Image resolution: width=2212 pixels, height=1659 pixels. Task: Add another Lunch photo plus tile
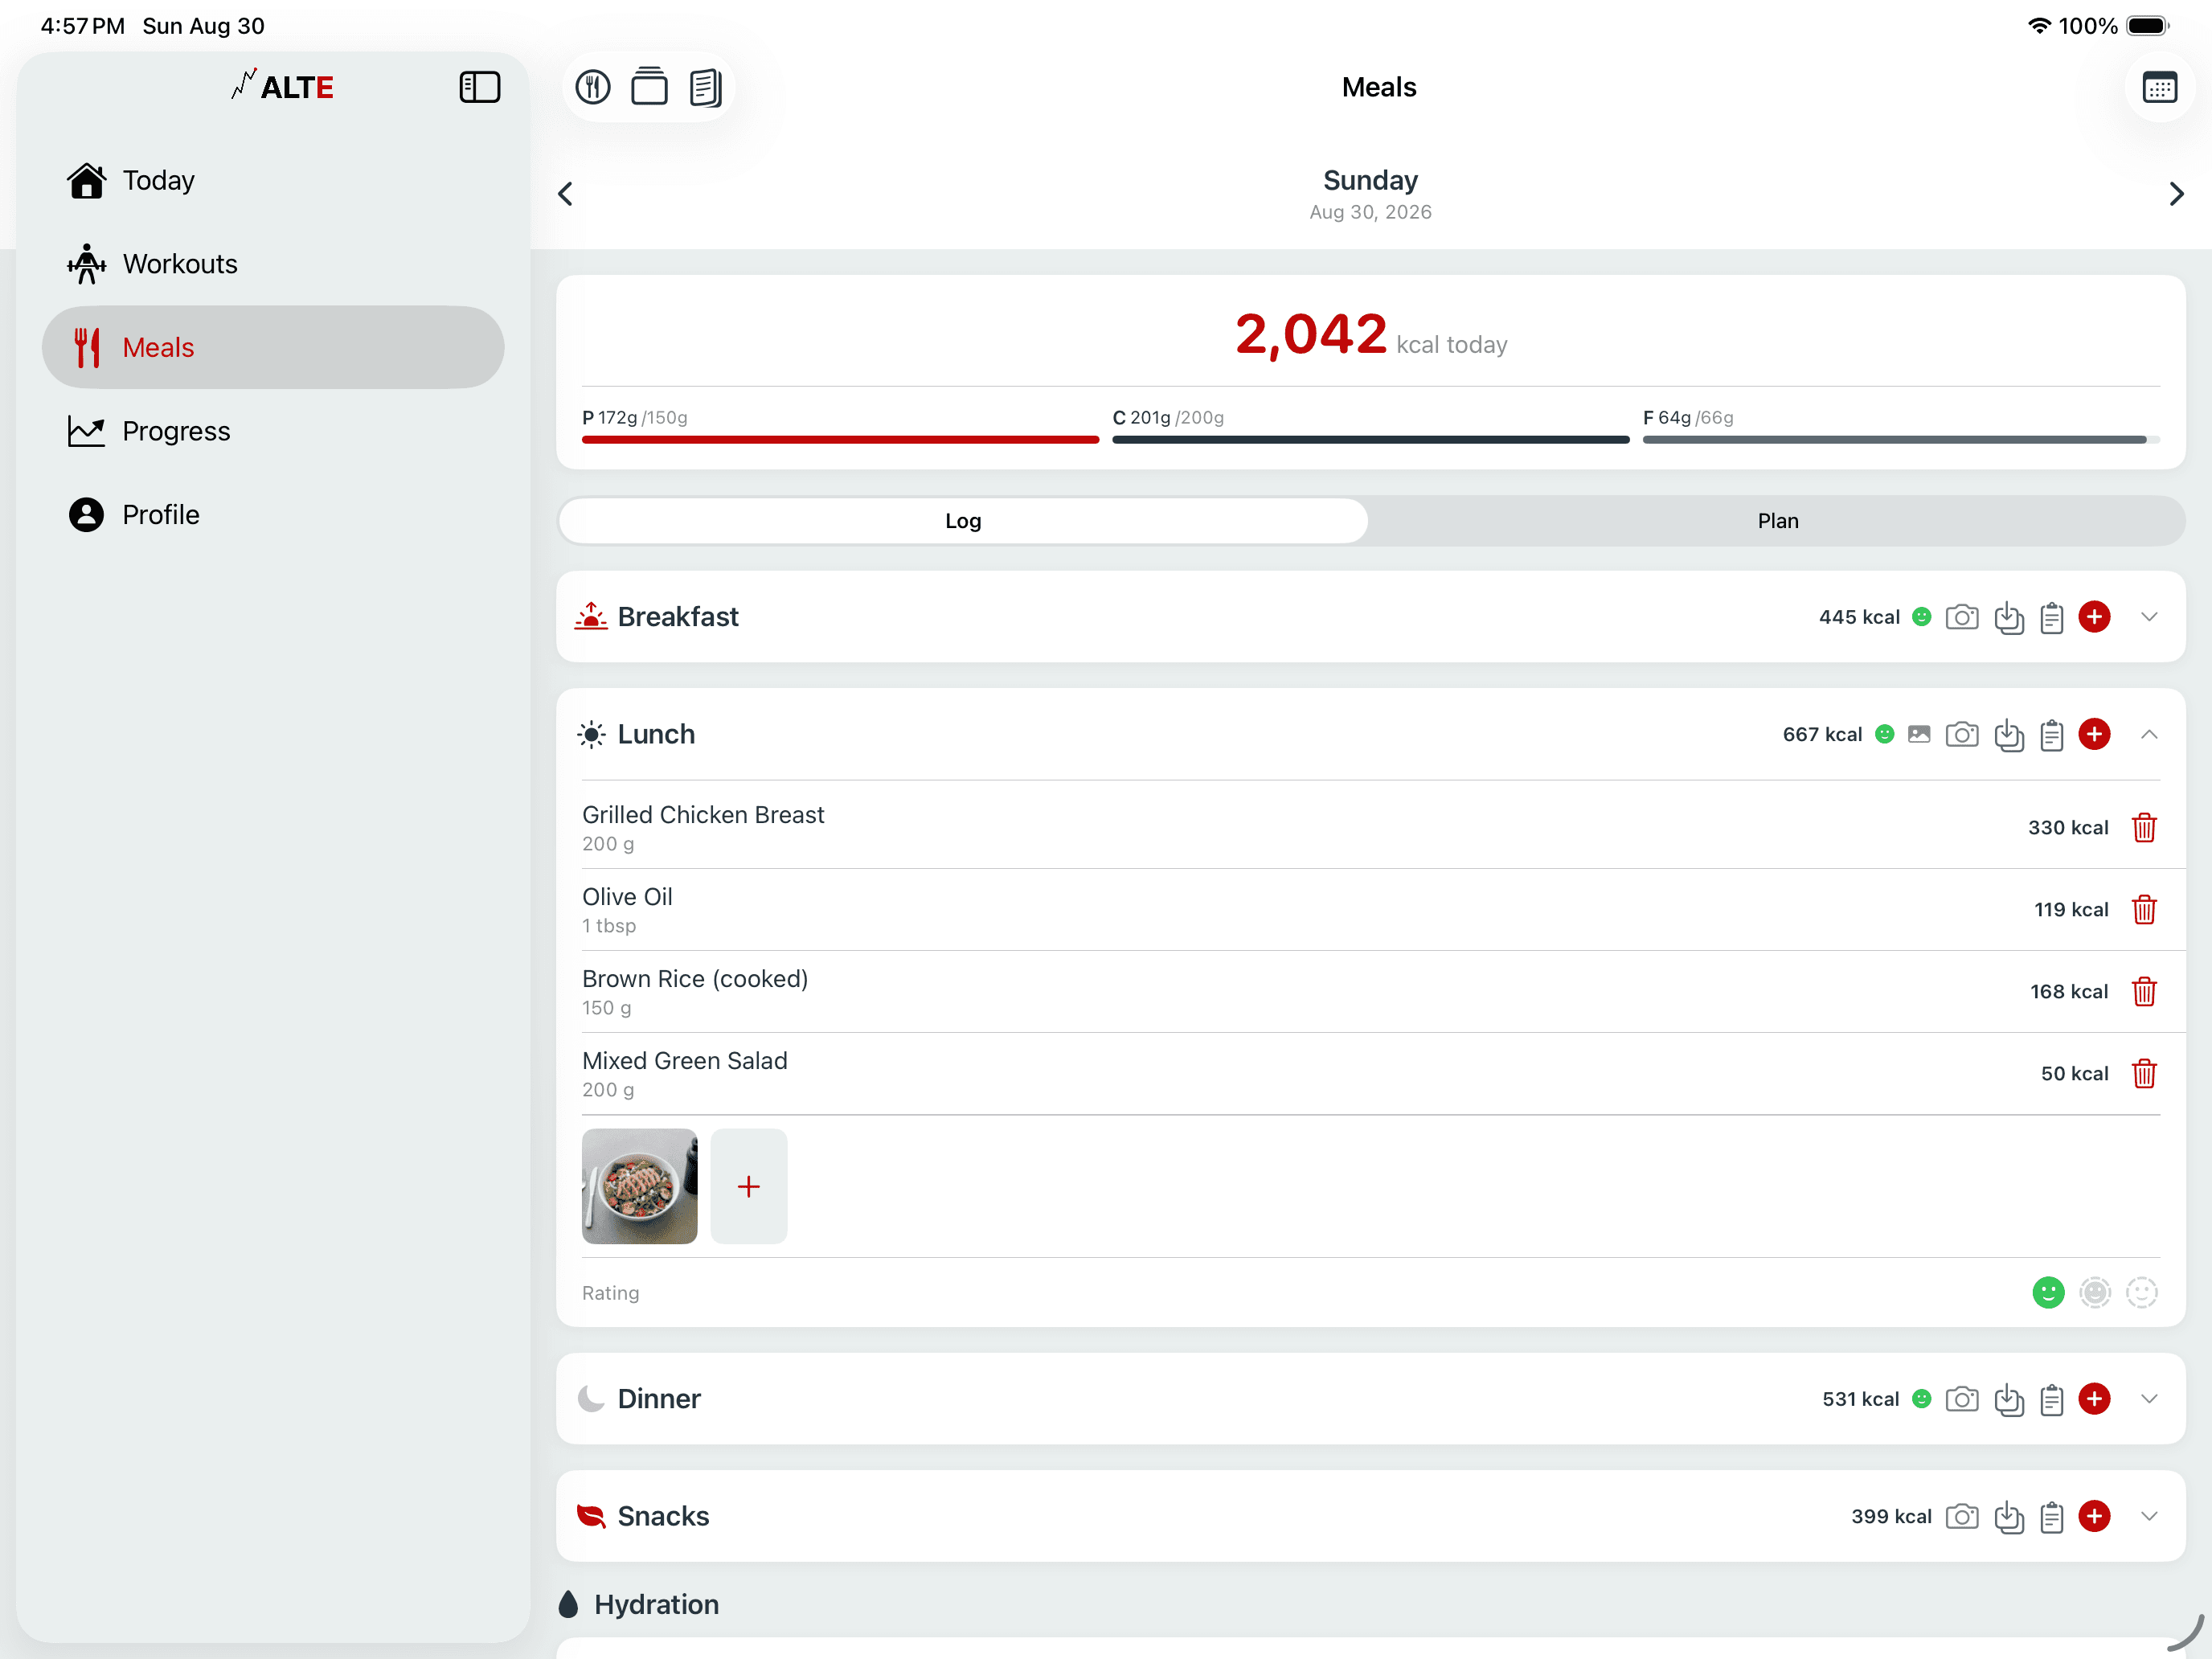[x=749, y=1187]
